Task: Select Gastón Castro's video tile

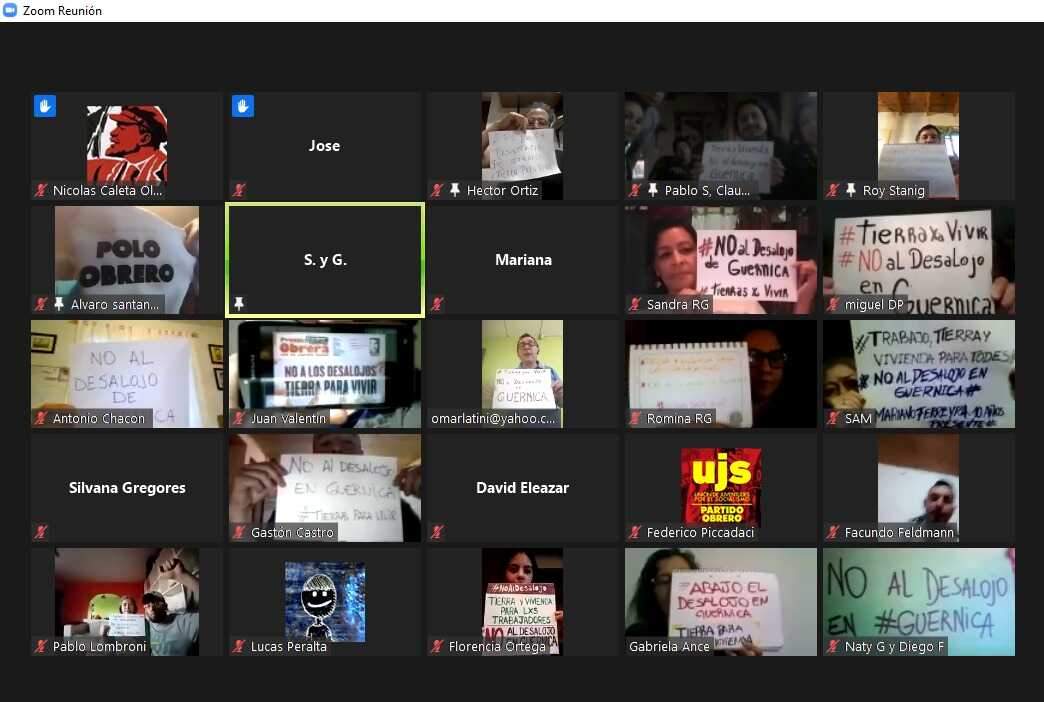Action: click(x=325, y=488)
